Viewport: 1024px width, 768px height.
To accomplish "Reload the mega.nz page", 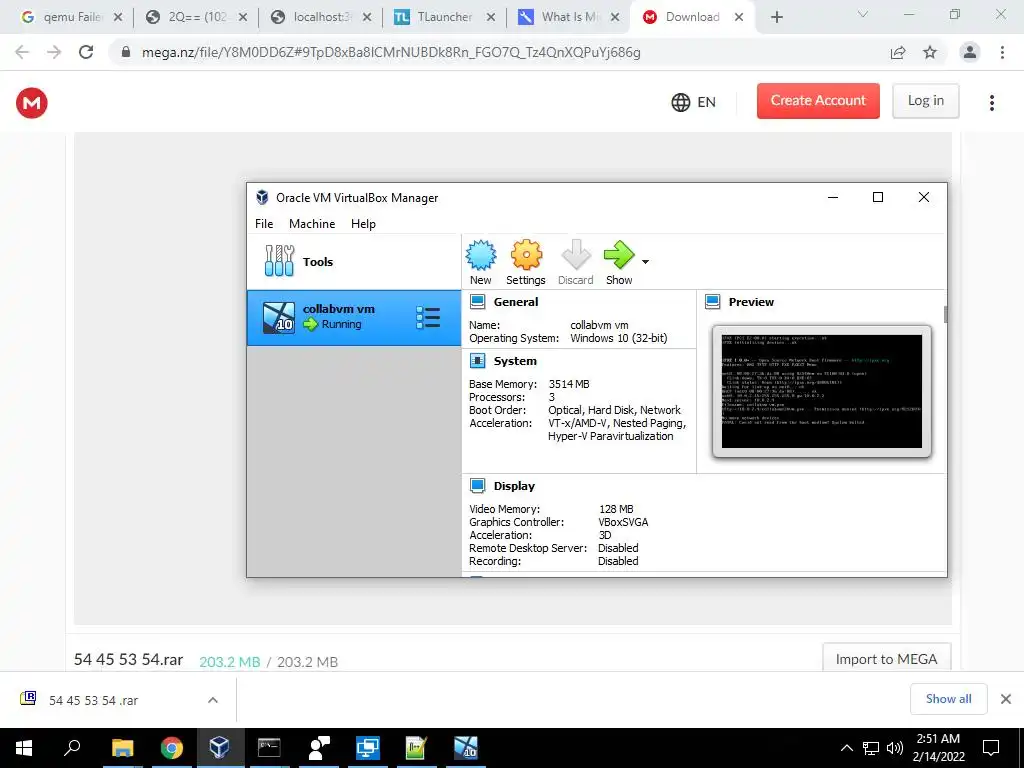I will point(86,52).
